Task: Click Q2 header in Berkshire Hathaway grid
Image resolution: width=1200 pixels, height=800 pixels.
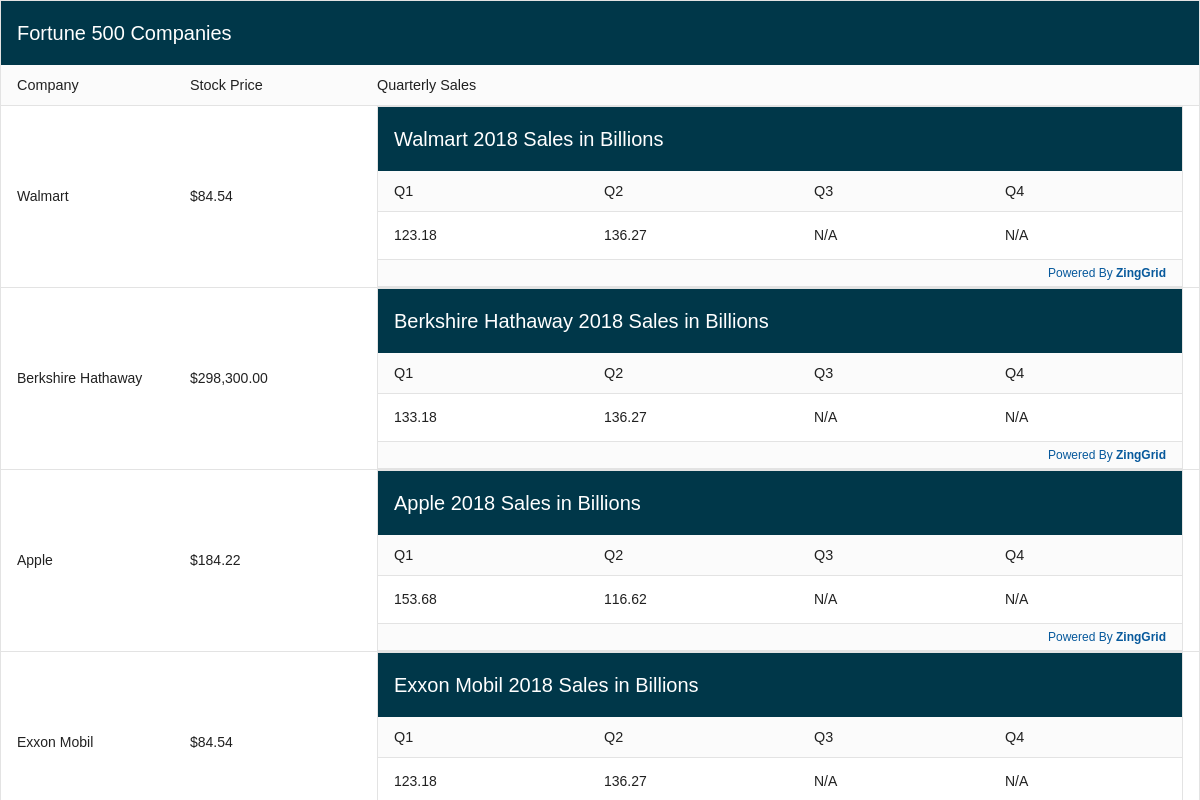Action: tap(613, 373)
